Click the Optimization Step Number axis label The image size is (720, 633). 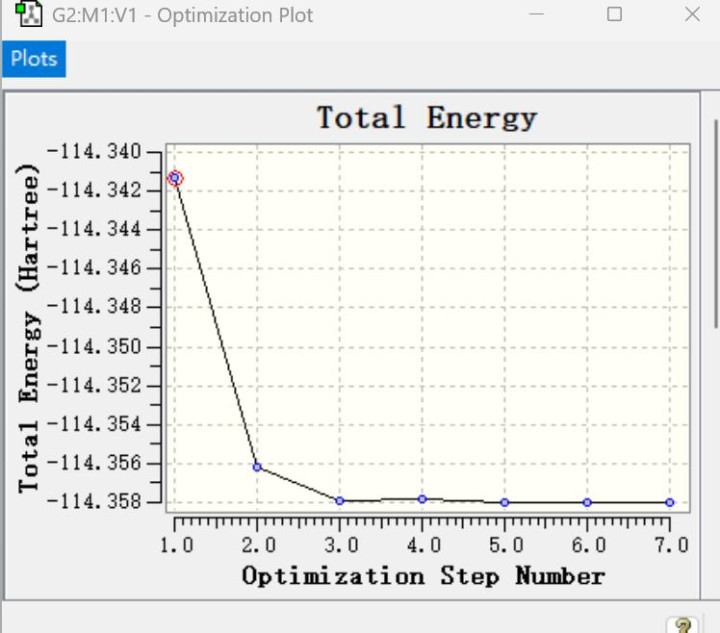pos(423,576)
